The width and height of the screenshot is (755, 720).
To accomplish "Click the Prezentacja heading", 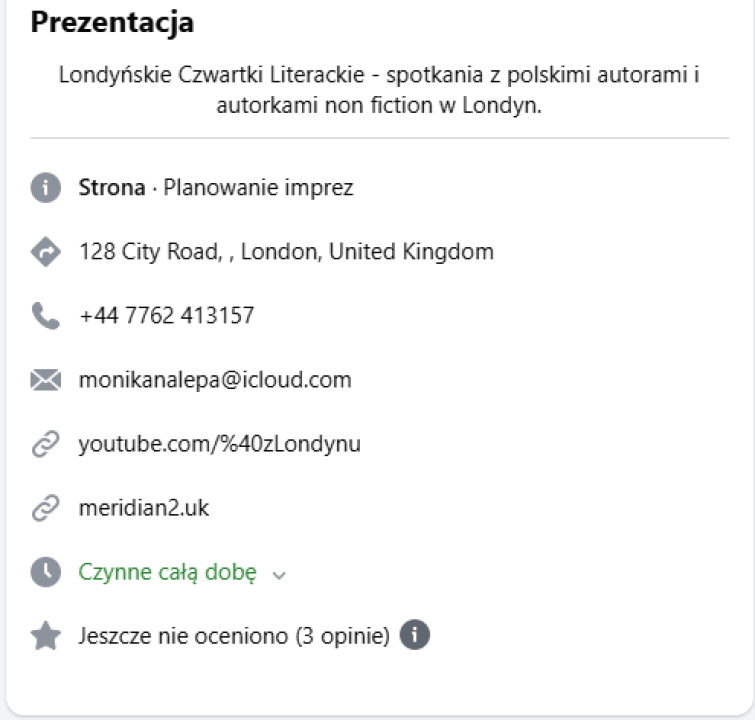I will coord(112,23).
